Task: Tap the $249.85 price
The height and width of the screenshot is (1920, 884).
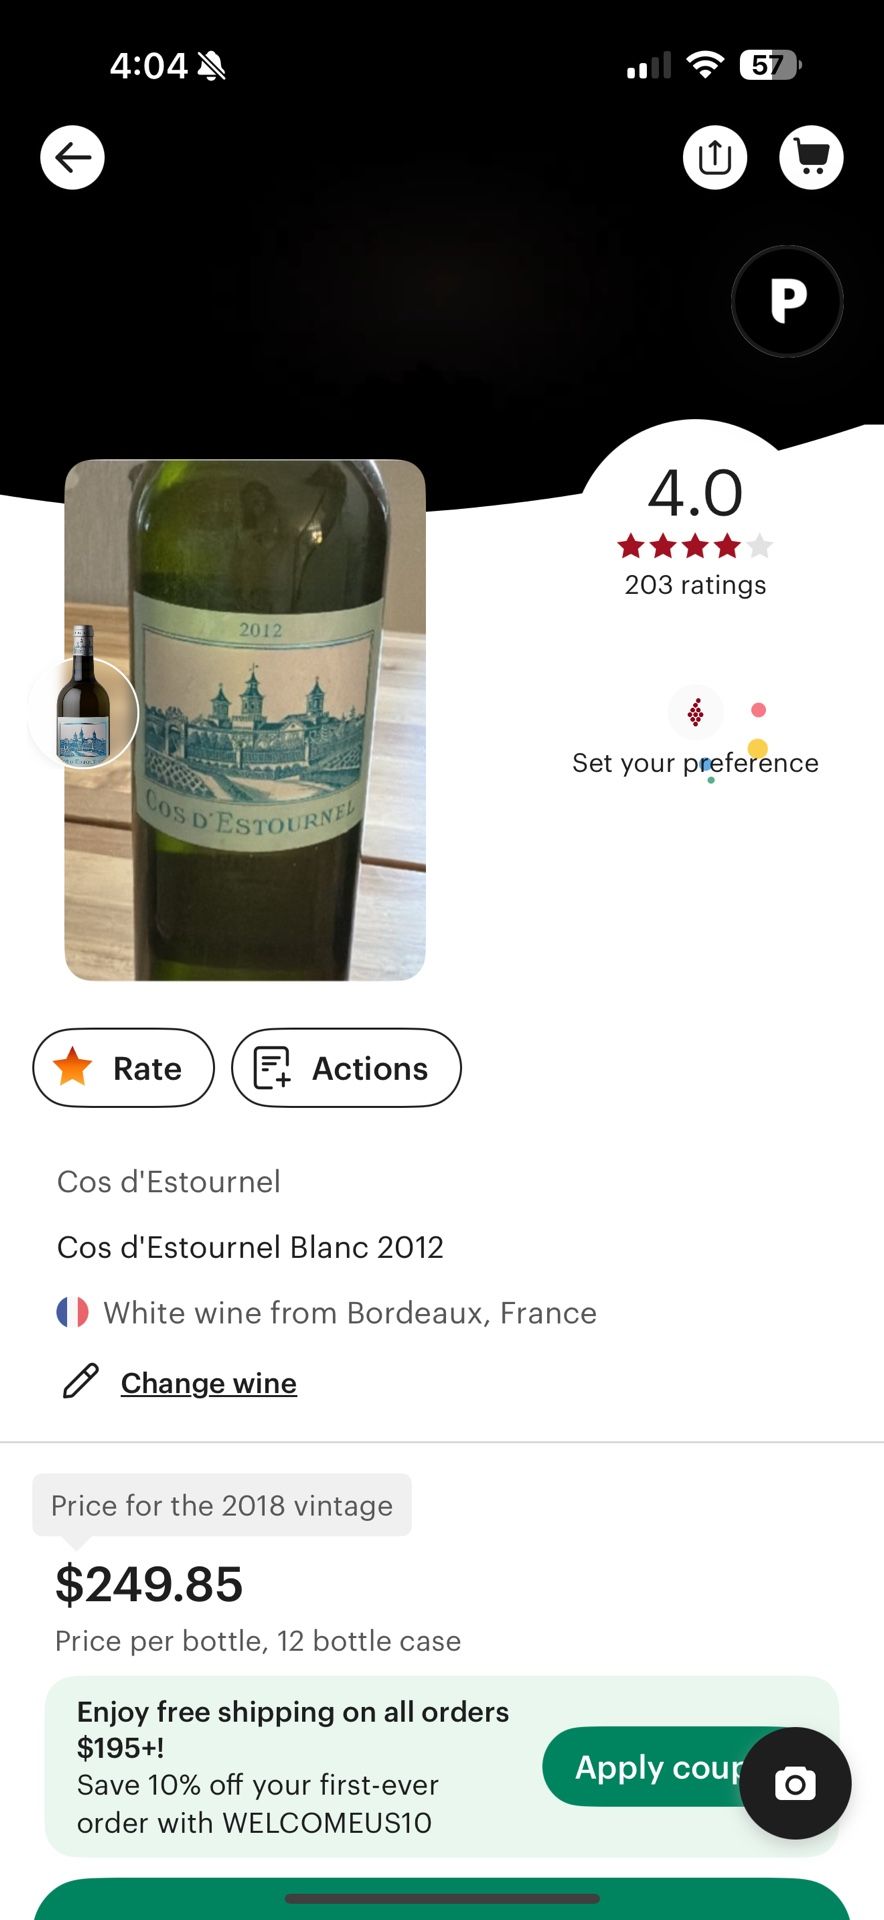Action: click(149, 1585)
